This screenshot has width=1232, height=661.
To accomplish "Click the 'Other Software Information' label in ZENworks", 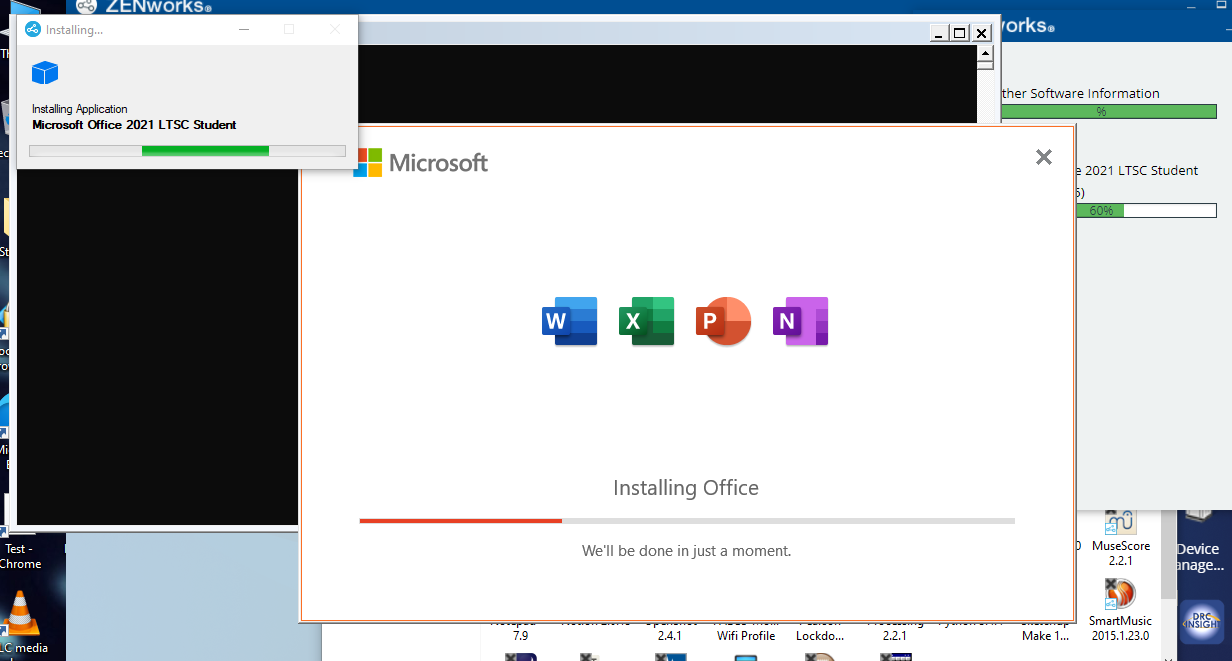I will coord(1080,93).
